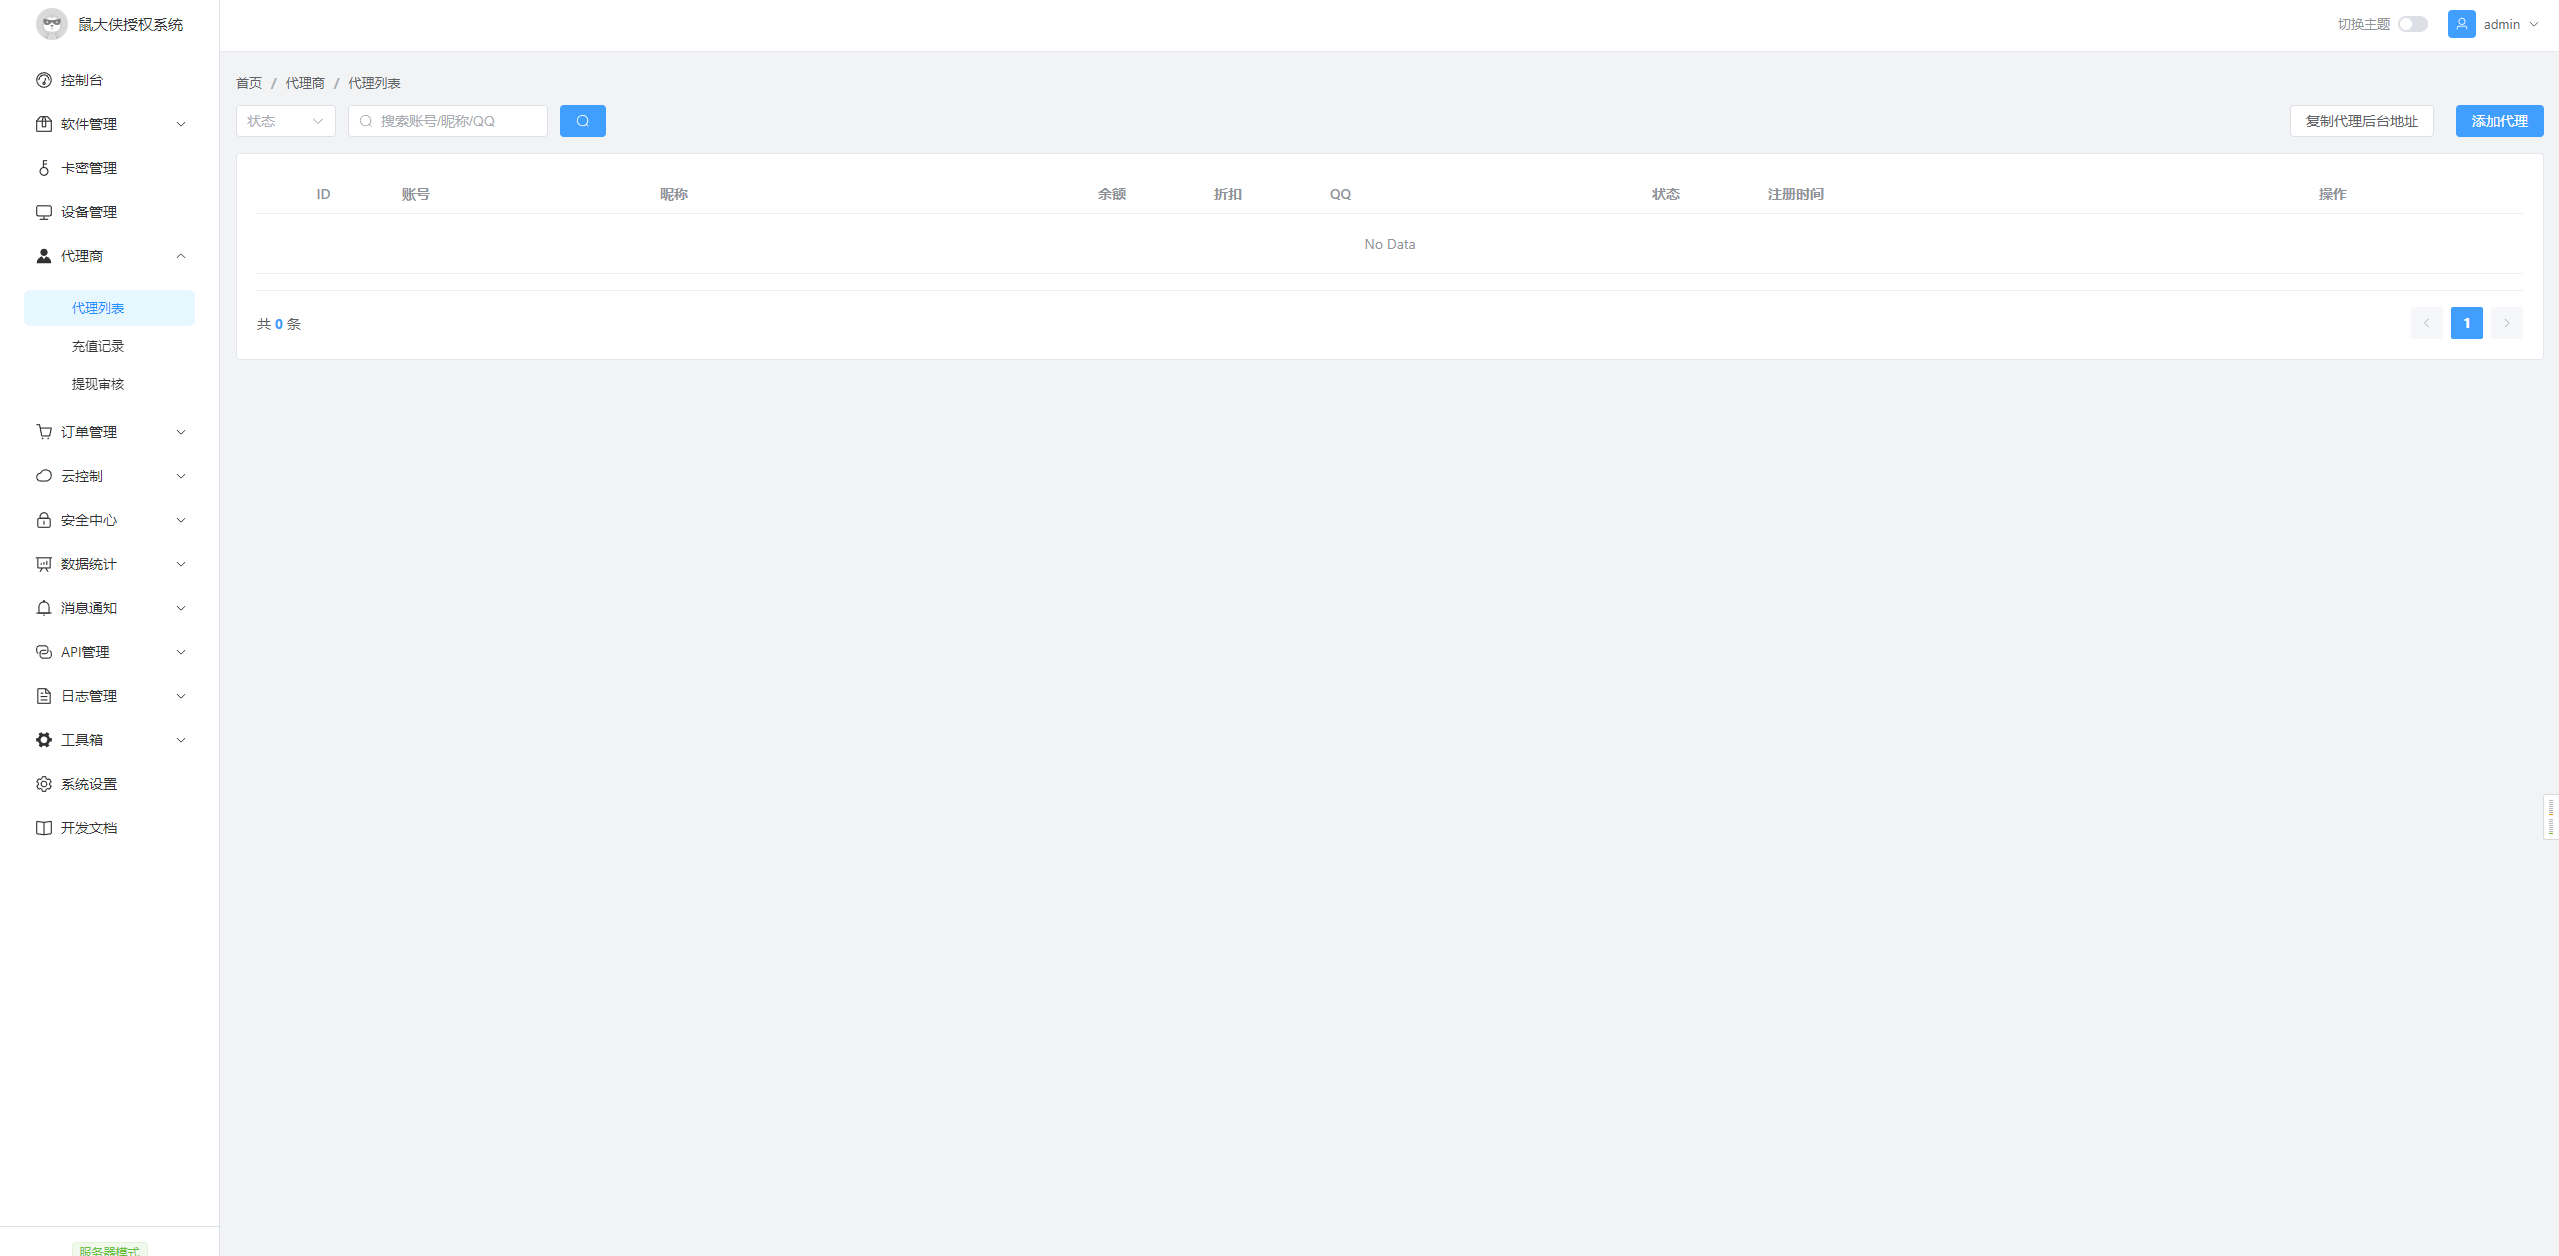Click the 鼠大侠 logo avatar

coord(52,24)
